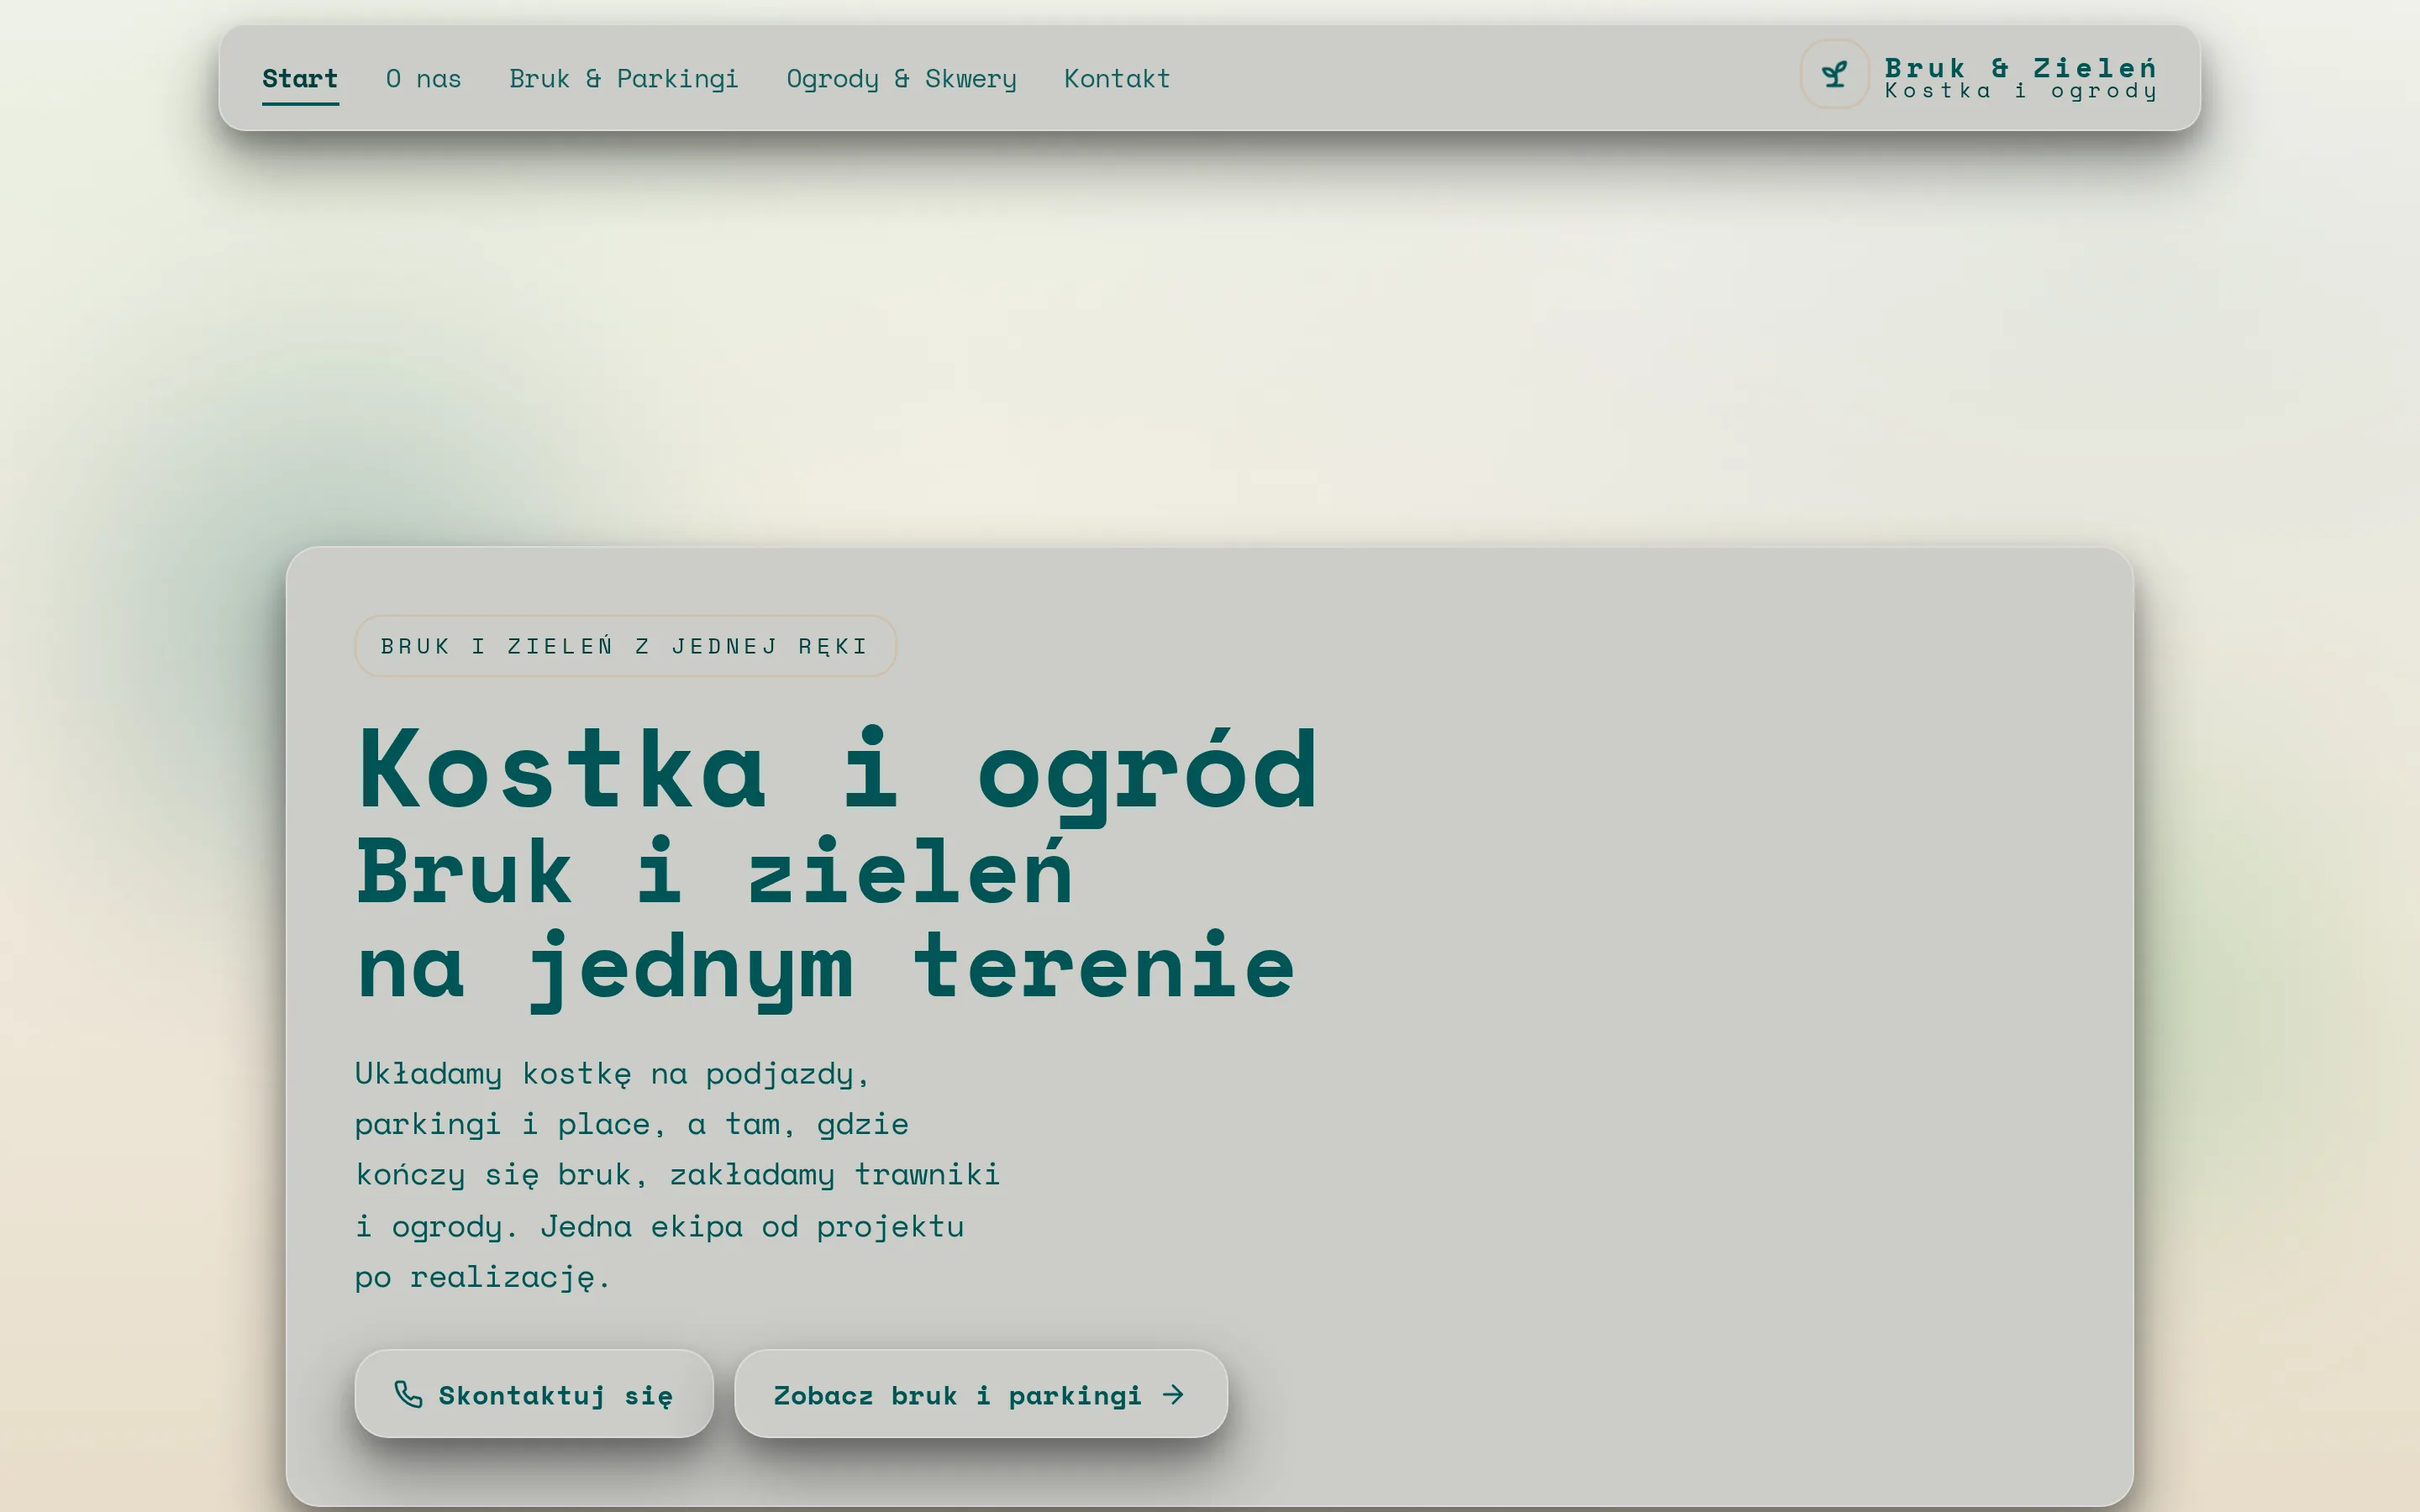The height and width of the screenshot is (1512, 2420).
Task: Click the Skontaktuj się button
Action: pos(534,1394)
